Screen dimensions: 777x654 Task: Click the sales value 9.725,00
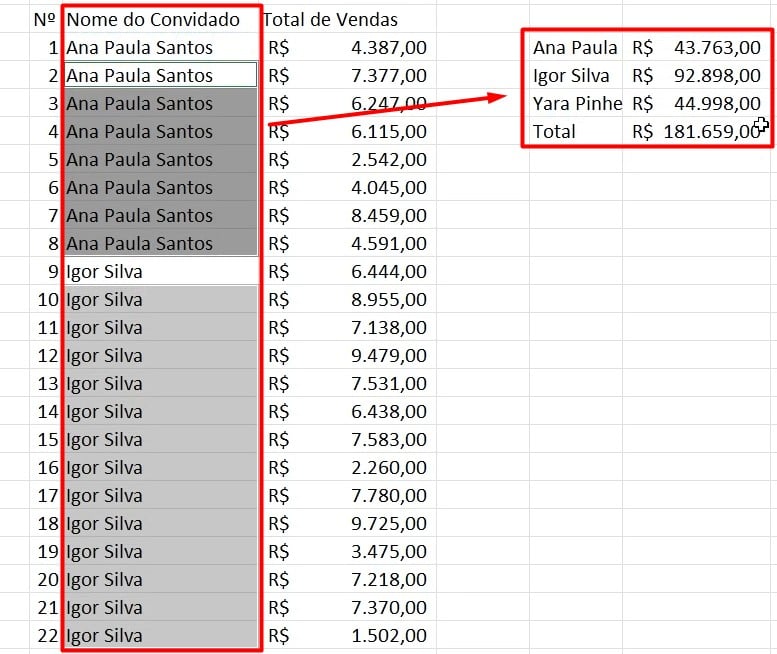click(x=388, y=523)
